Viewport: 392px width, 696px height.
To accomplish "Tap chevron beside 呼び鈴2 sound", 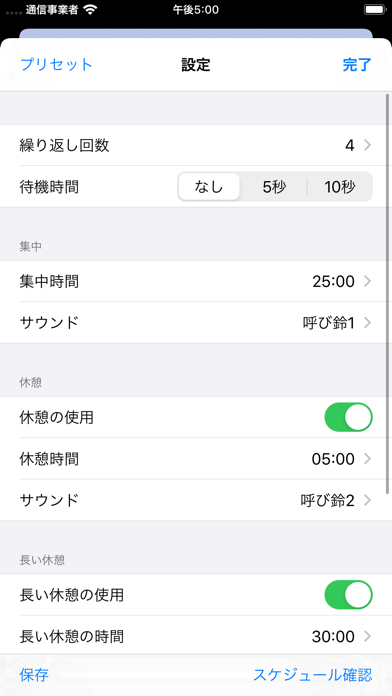I will point(367,500).
